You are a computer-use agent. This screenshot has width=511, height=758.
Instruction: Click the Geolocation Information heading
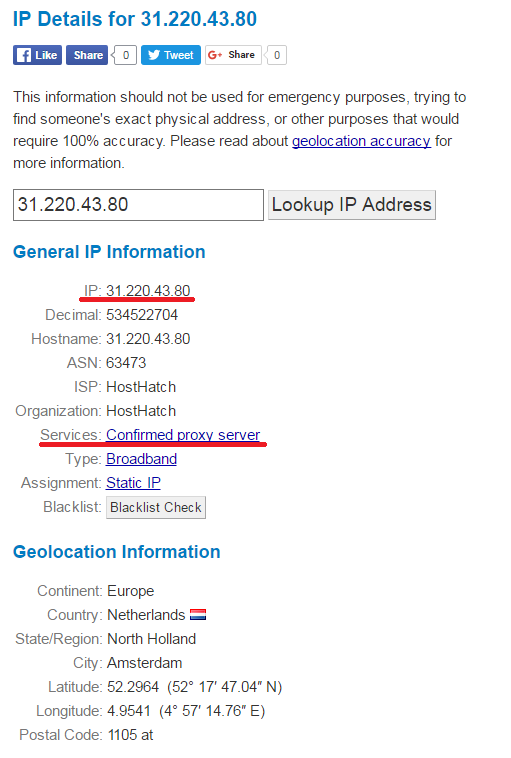pos(117,552)
